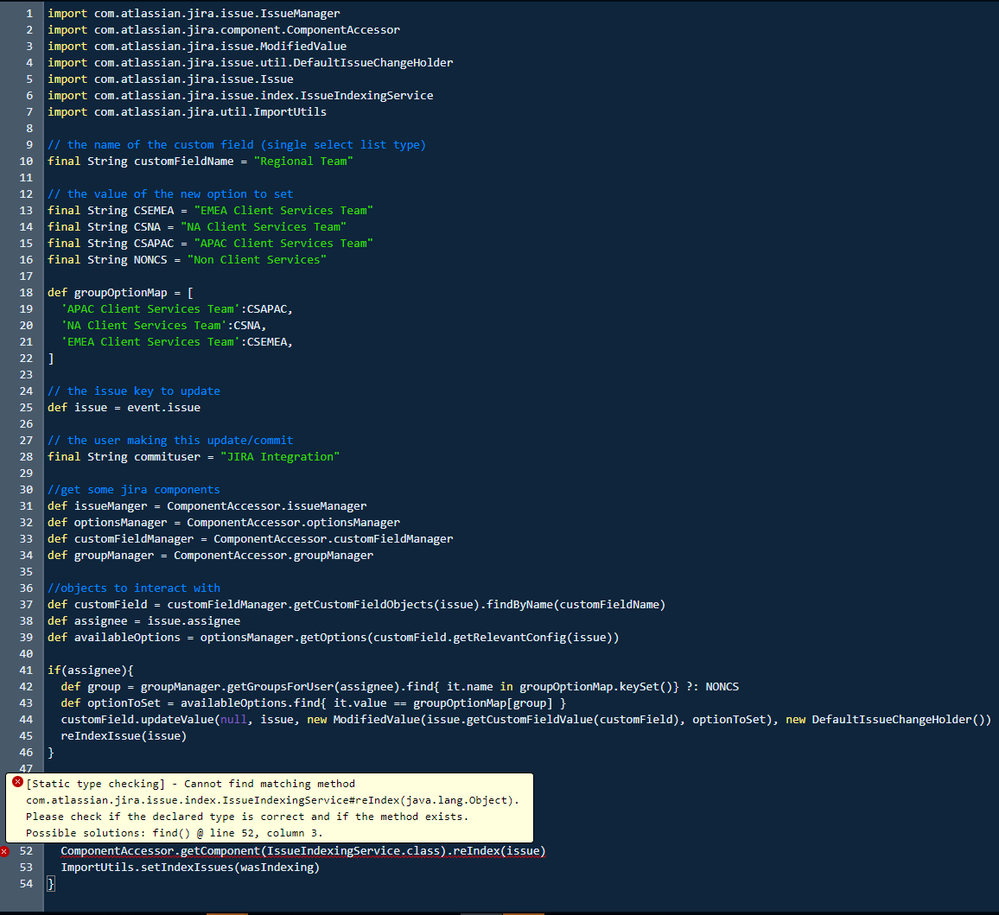Click reIndexIssue(issue) on line 45
Image resolution: width=999 pixels, height=915 pixels.
tap(124, 737)
